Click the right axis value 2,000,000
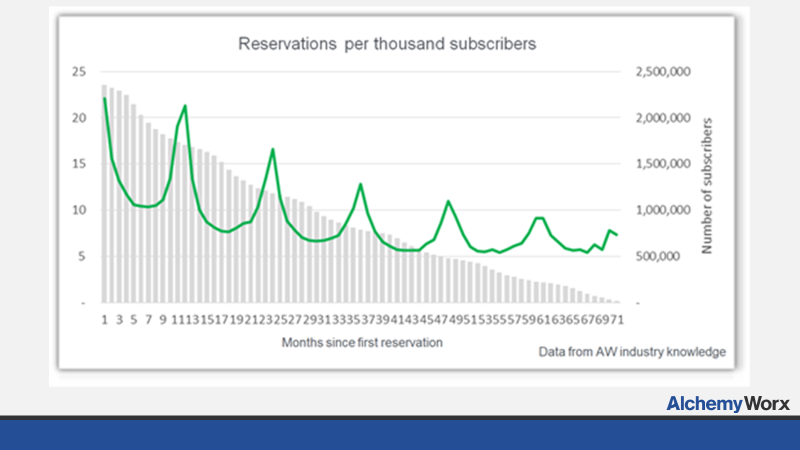 663,118
